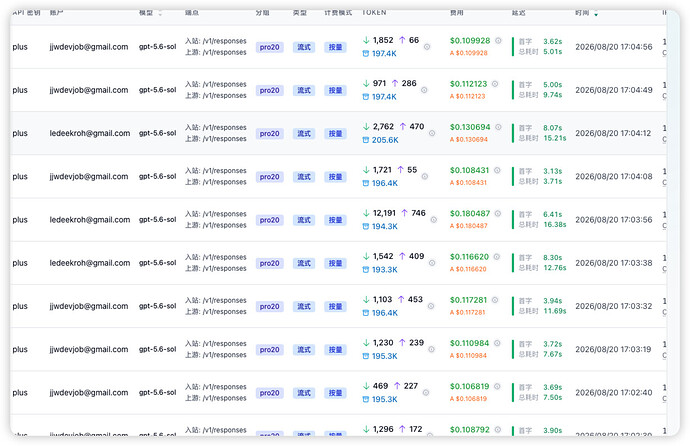Open cost info icon beside $0.130694
The image size is (690, 446).
pyautogui.click(x=498, y=127)
